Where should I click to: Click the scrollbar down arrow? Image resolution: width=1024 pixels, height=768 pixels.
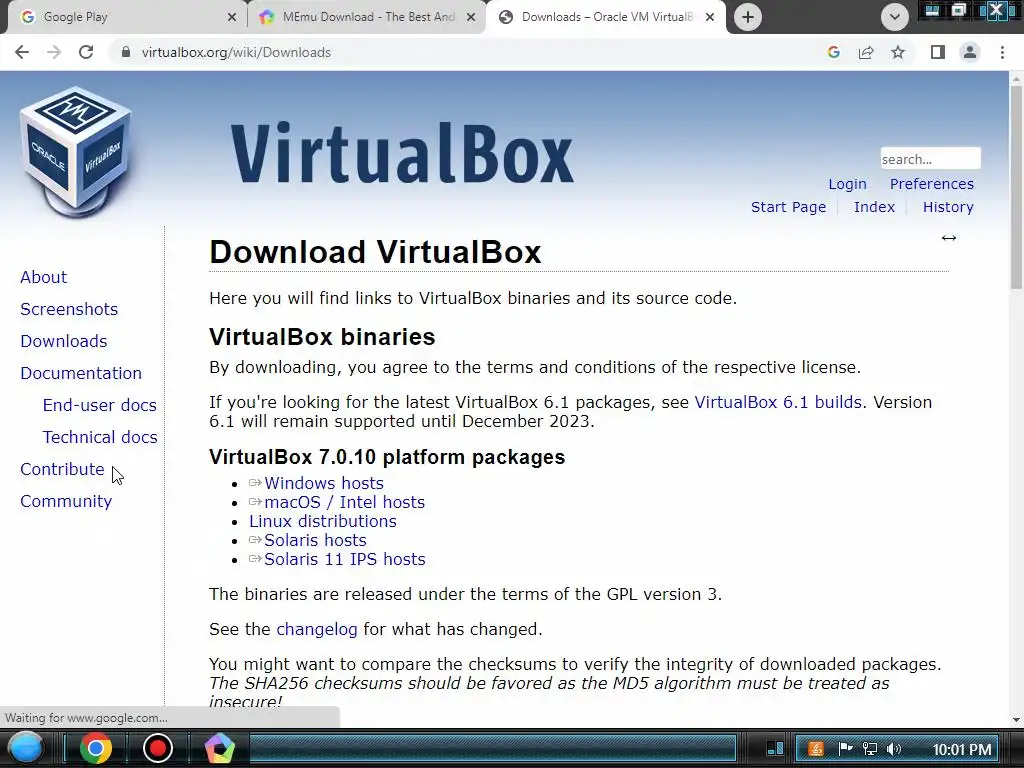pyautogui.click(x=1016, y=720)
